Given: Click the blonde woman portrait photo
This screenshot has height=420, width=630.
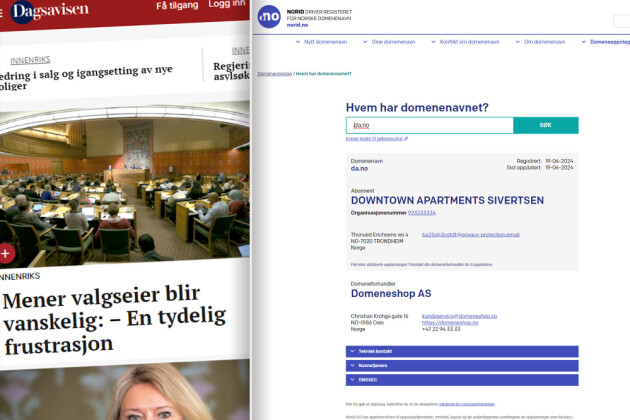Looking at the screenshot, I should [x=125, y=391].
